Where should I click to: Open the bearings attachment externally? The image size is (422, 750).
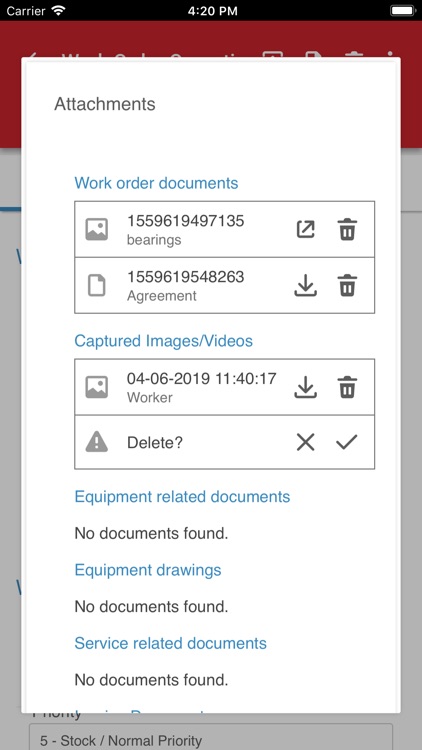coord(305,230)
